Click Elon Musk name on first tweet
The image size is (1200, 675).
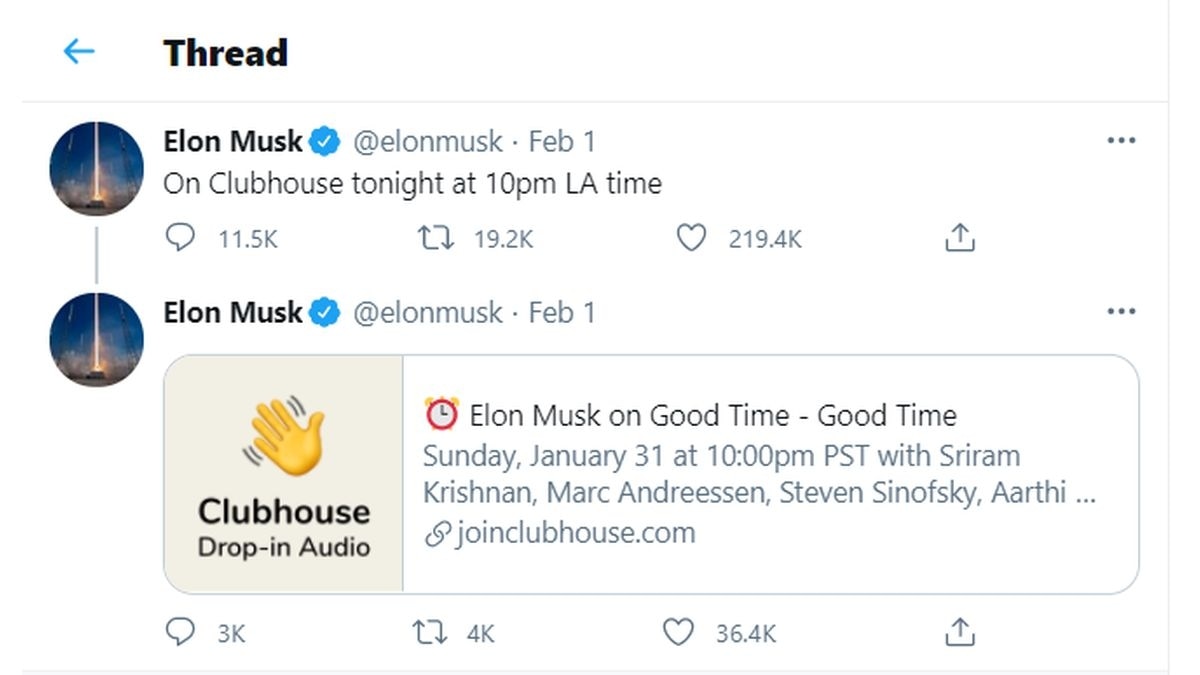pos(233,142)
